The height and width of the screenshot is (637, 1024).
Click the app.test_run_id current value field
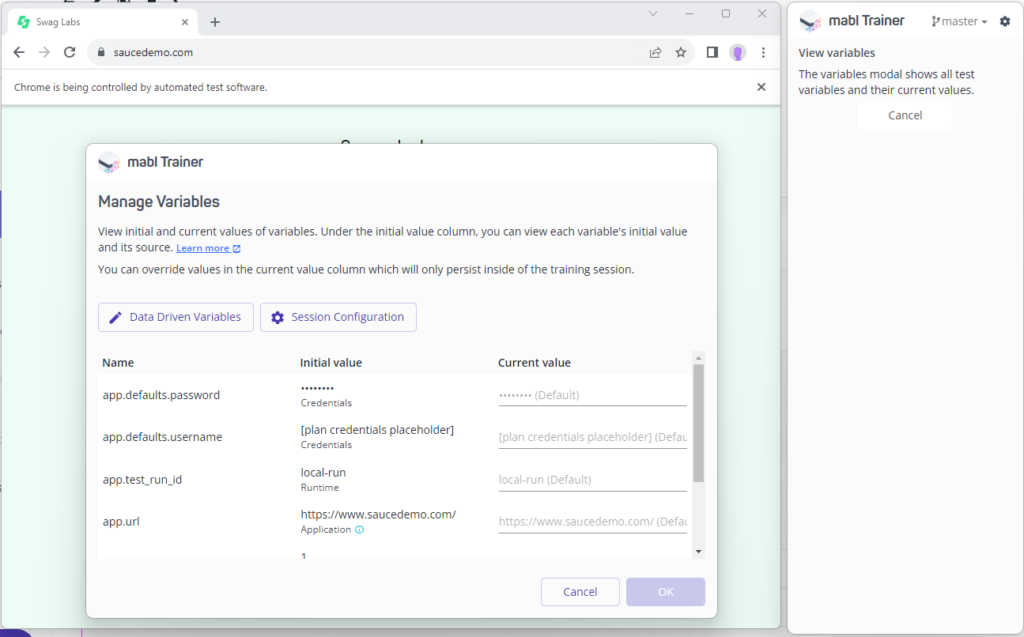[x=592, y=480]
